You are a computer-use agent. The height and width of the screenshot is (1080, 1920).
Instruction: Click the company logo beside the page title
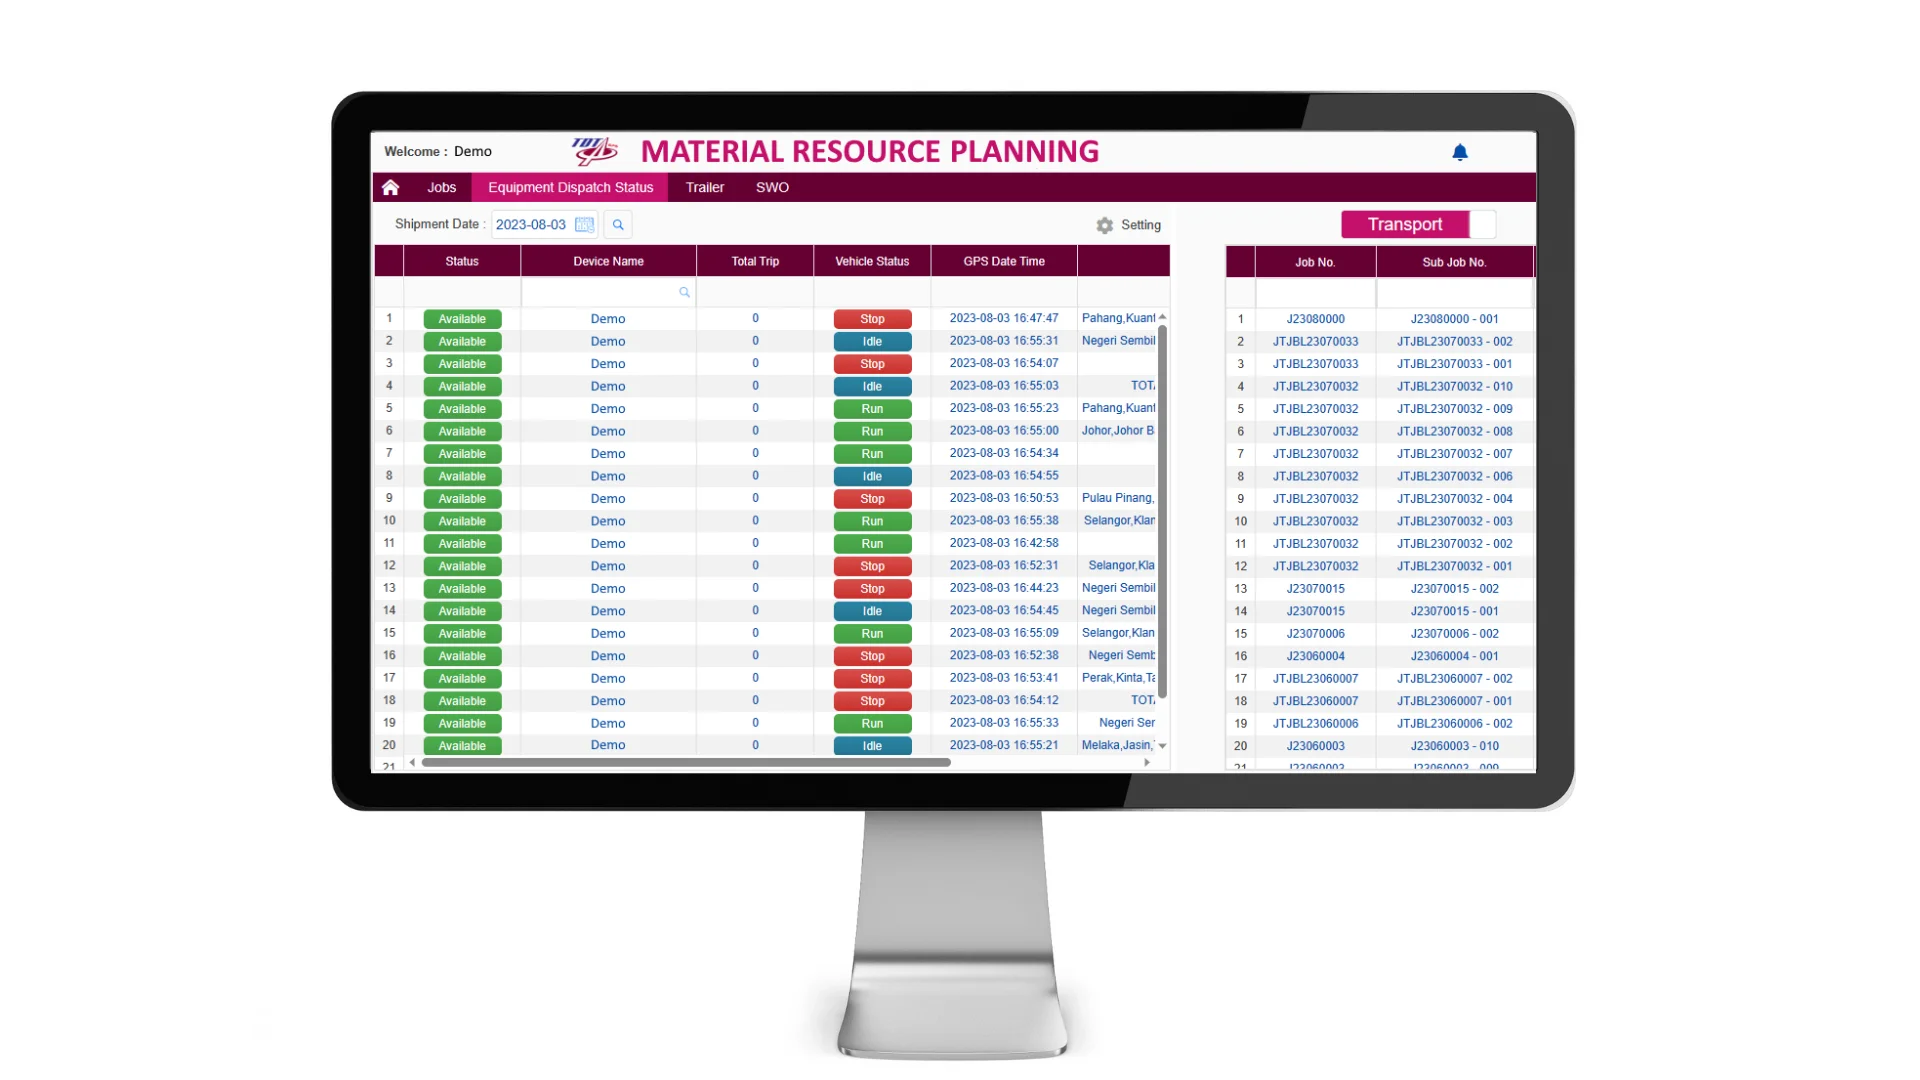click(x=594, y=151)
